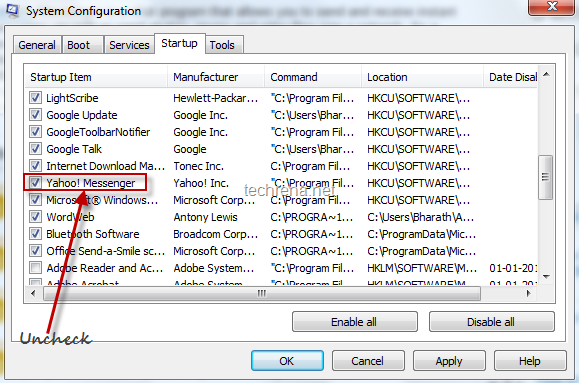
Task: Sort by the Command column header
Action: 313,77
